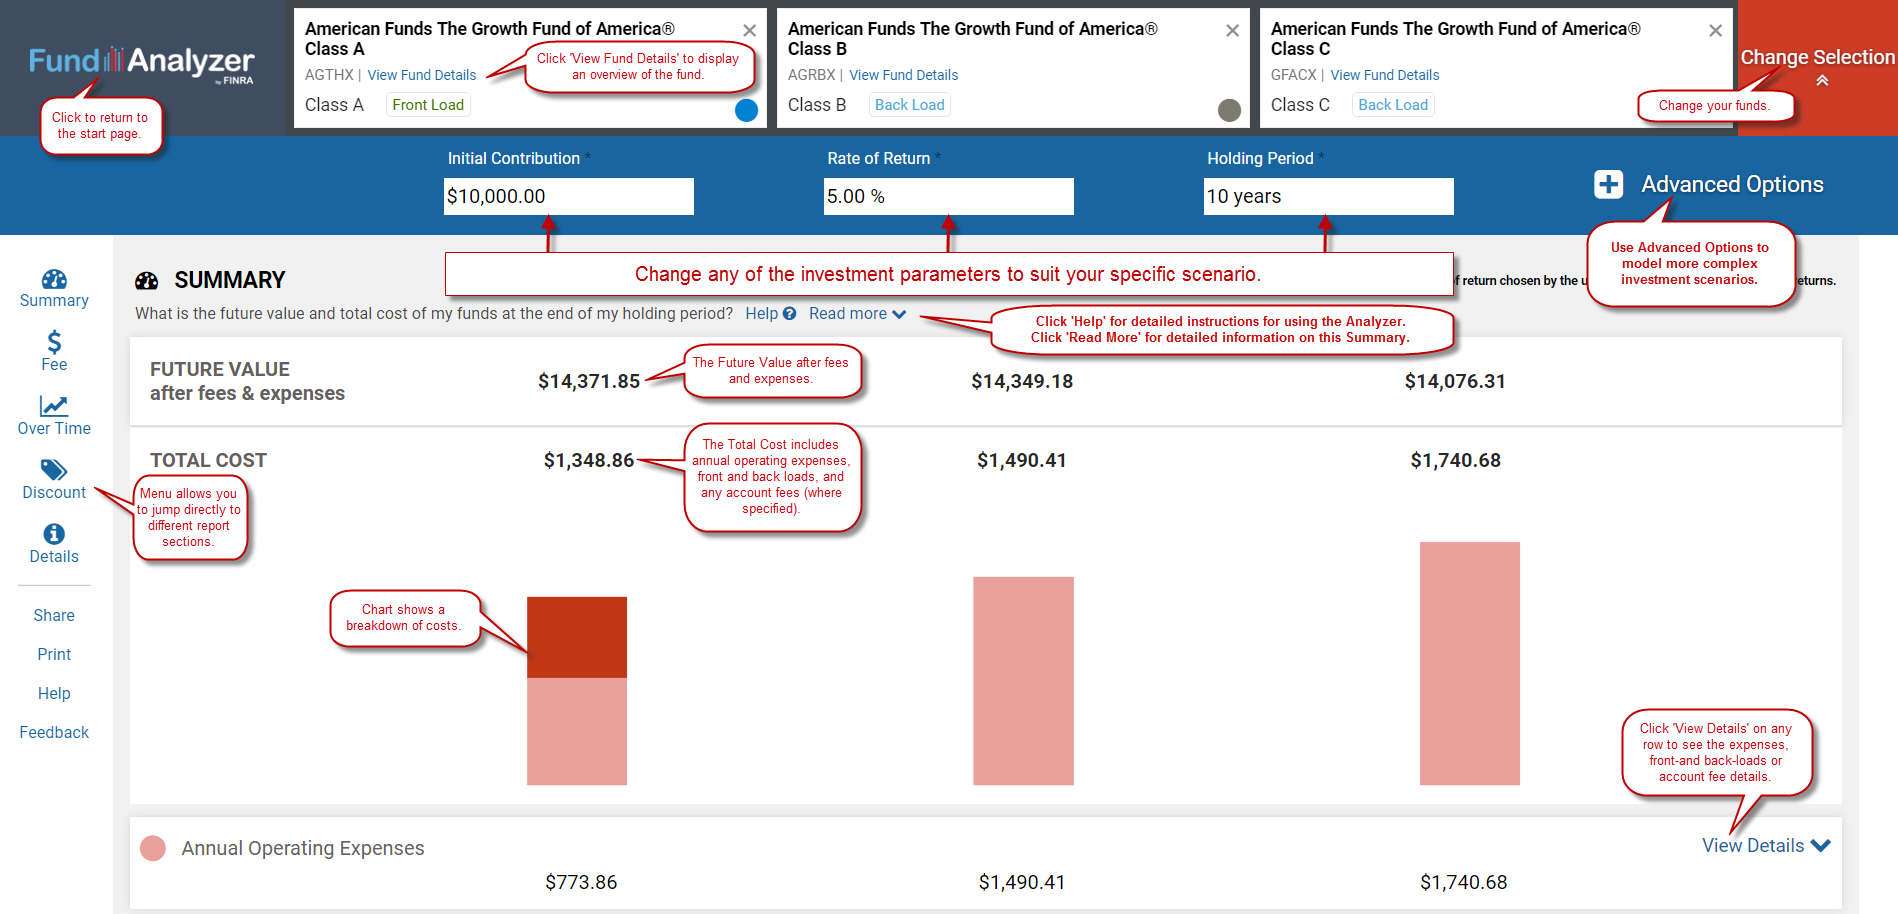Screen dimensions: 1898x914
Task: Collapse the Change Selection panel
Action: (1822, 80)
